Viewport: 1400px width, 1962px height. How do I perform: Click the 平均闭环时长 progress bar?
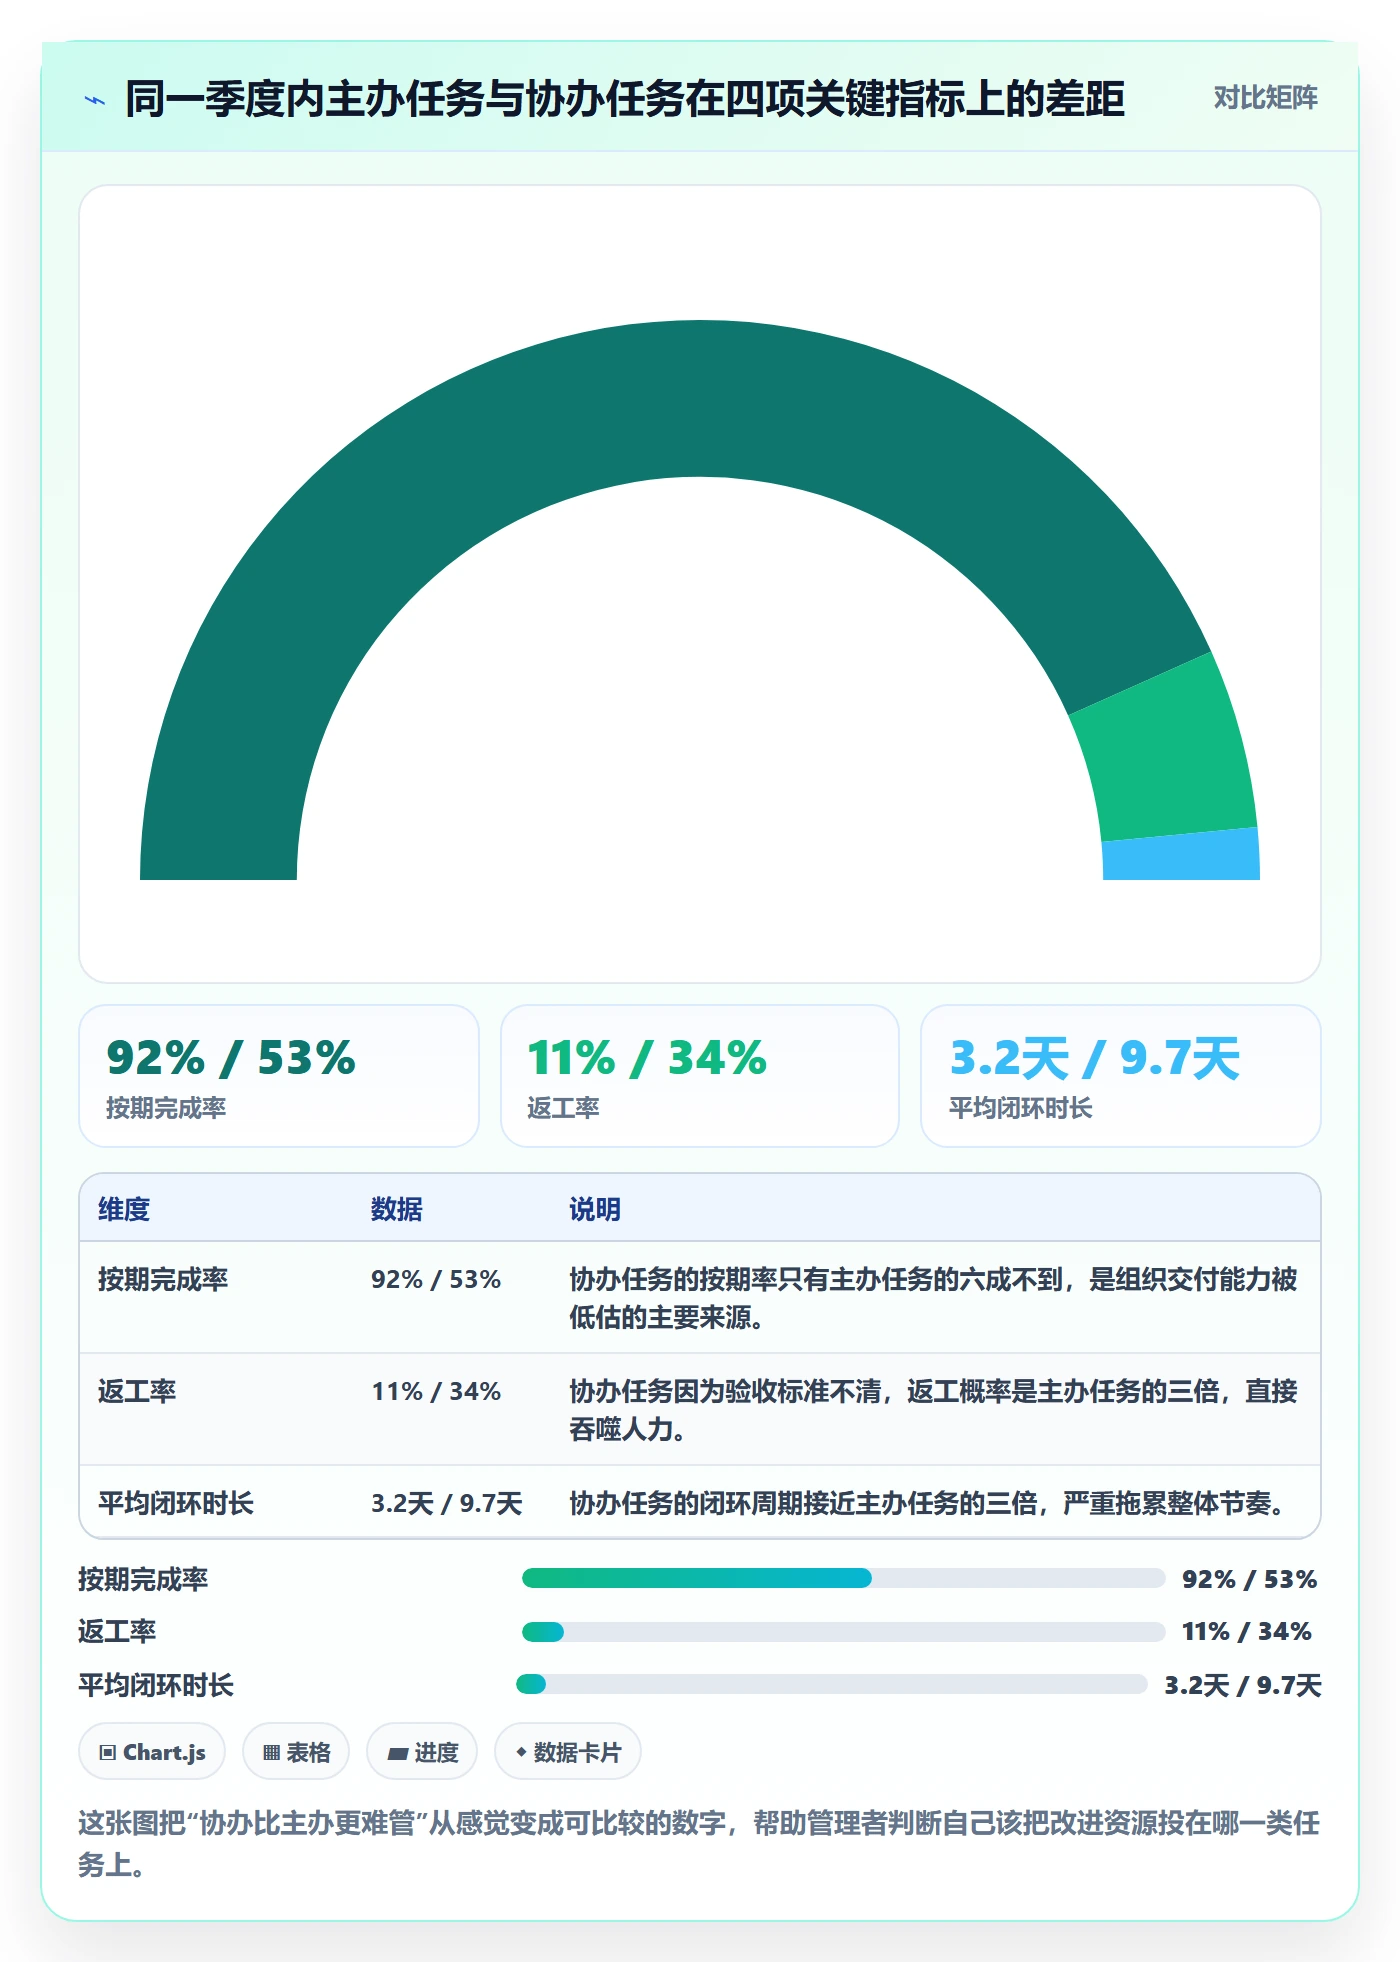(831, 1684)
